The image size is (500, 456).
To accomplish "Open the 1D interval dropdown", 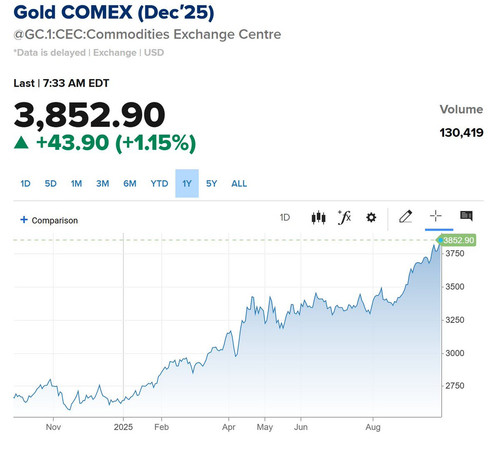I will (285, 218).
